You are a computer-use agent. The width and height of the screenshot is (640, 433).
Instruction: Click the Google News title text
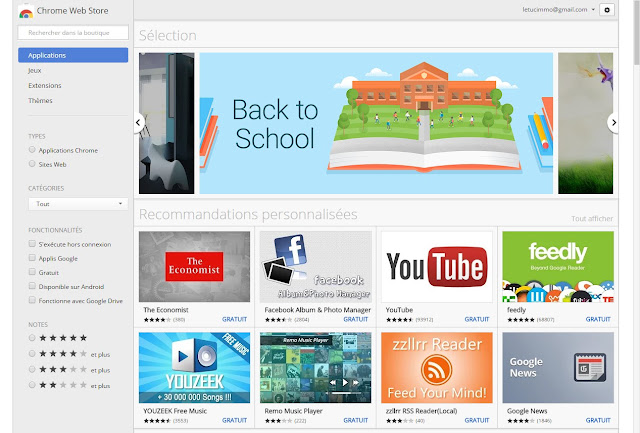pyautogui.click(x=527, y=411)
